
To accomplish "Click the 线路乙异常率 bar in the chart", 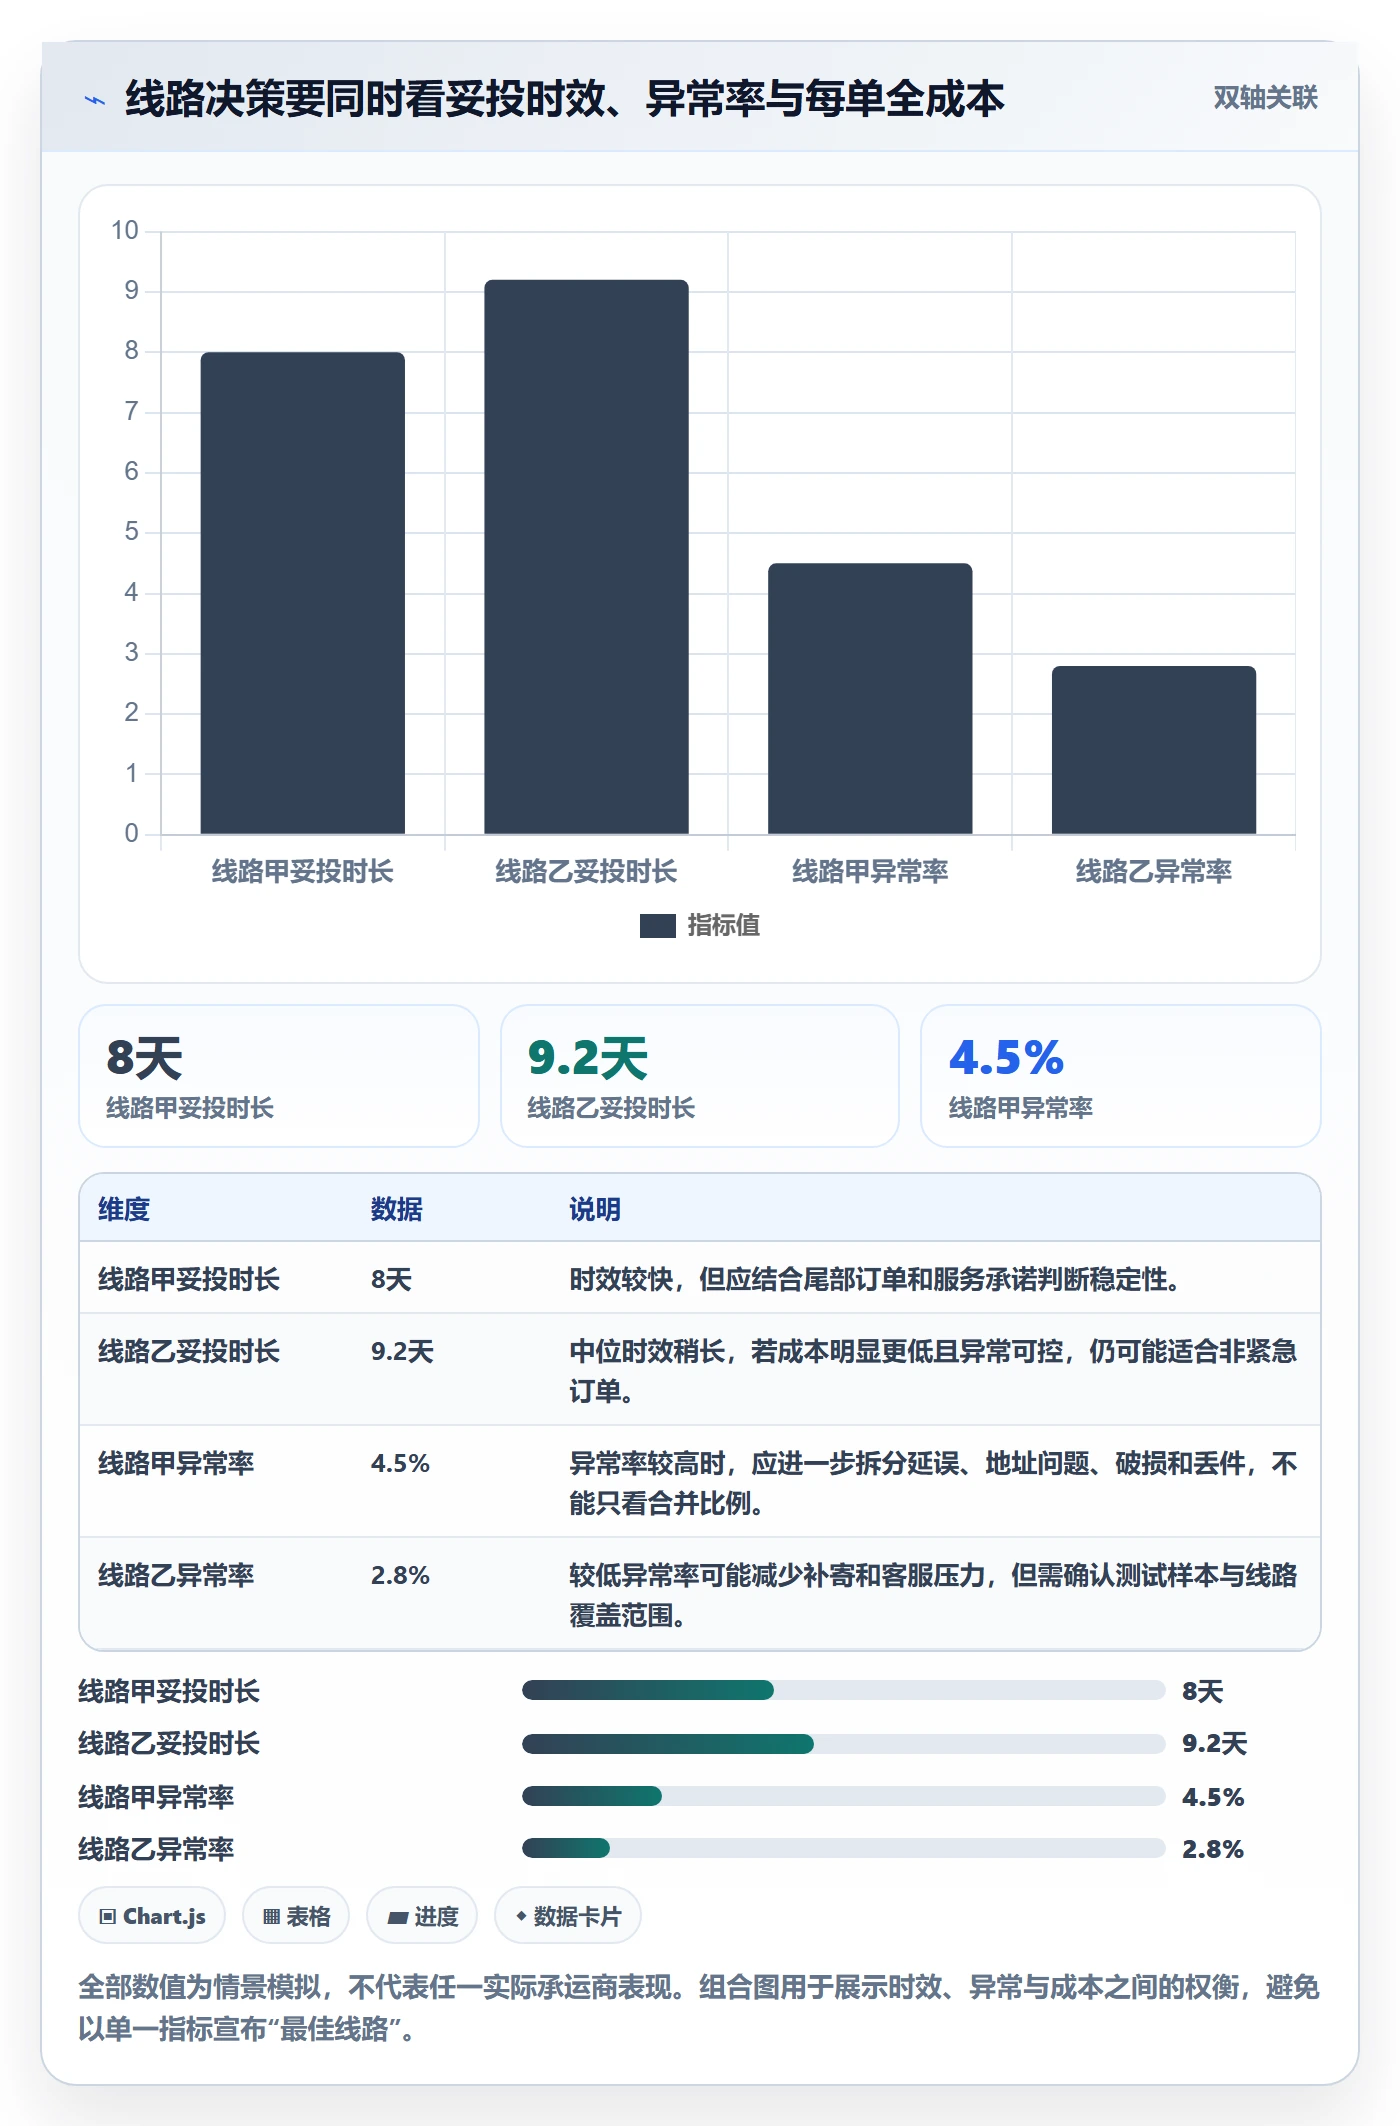I will [1154, 750].
